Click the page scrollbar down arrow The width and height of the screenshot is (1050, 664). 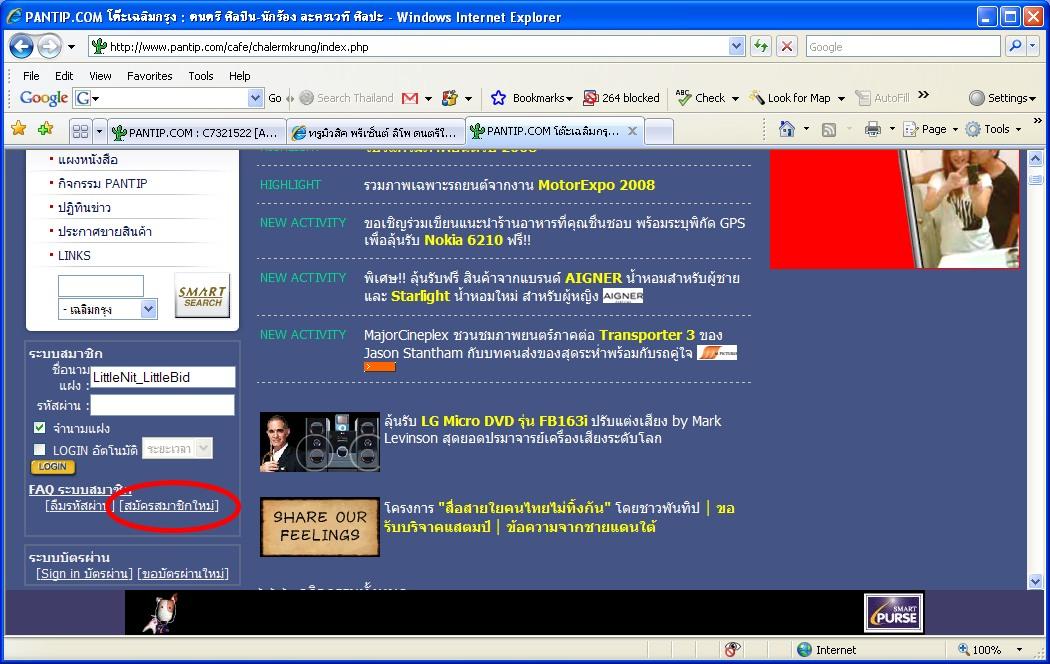pos(1035,581)
